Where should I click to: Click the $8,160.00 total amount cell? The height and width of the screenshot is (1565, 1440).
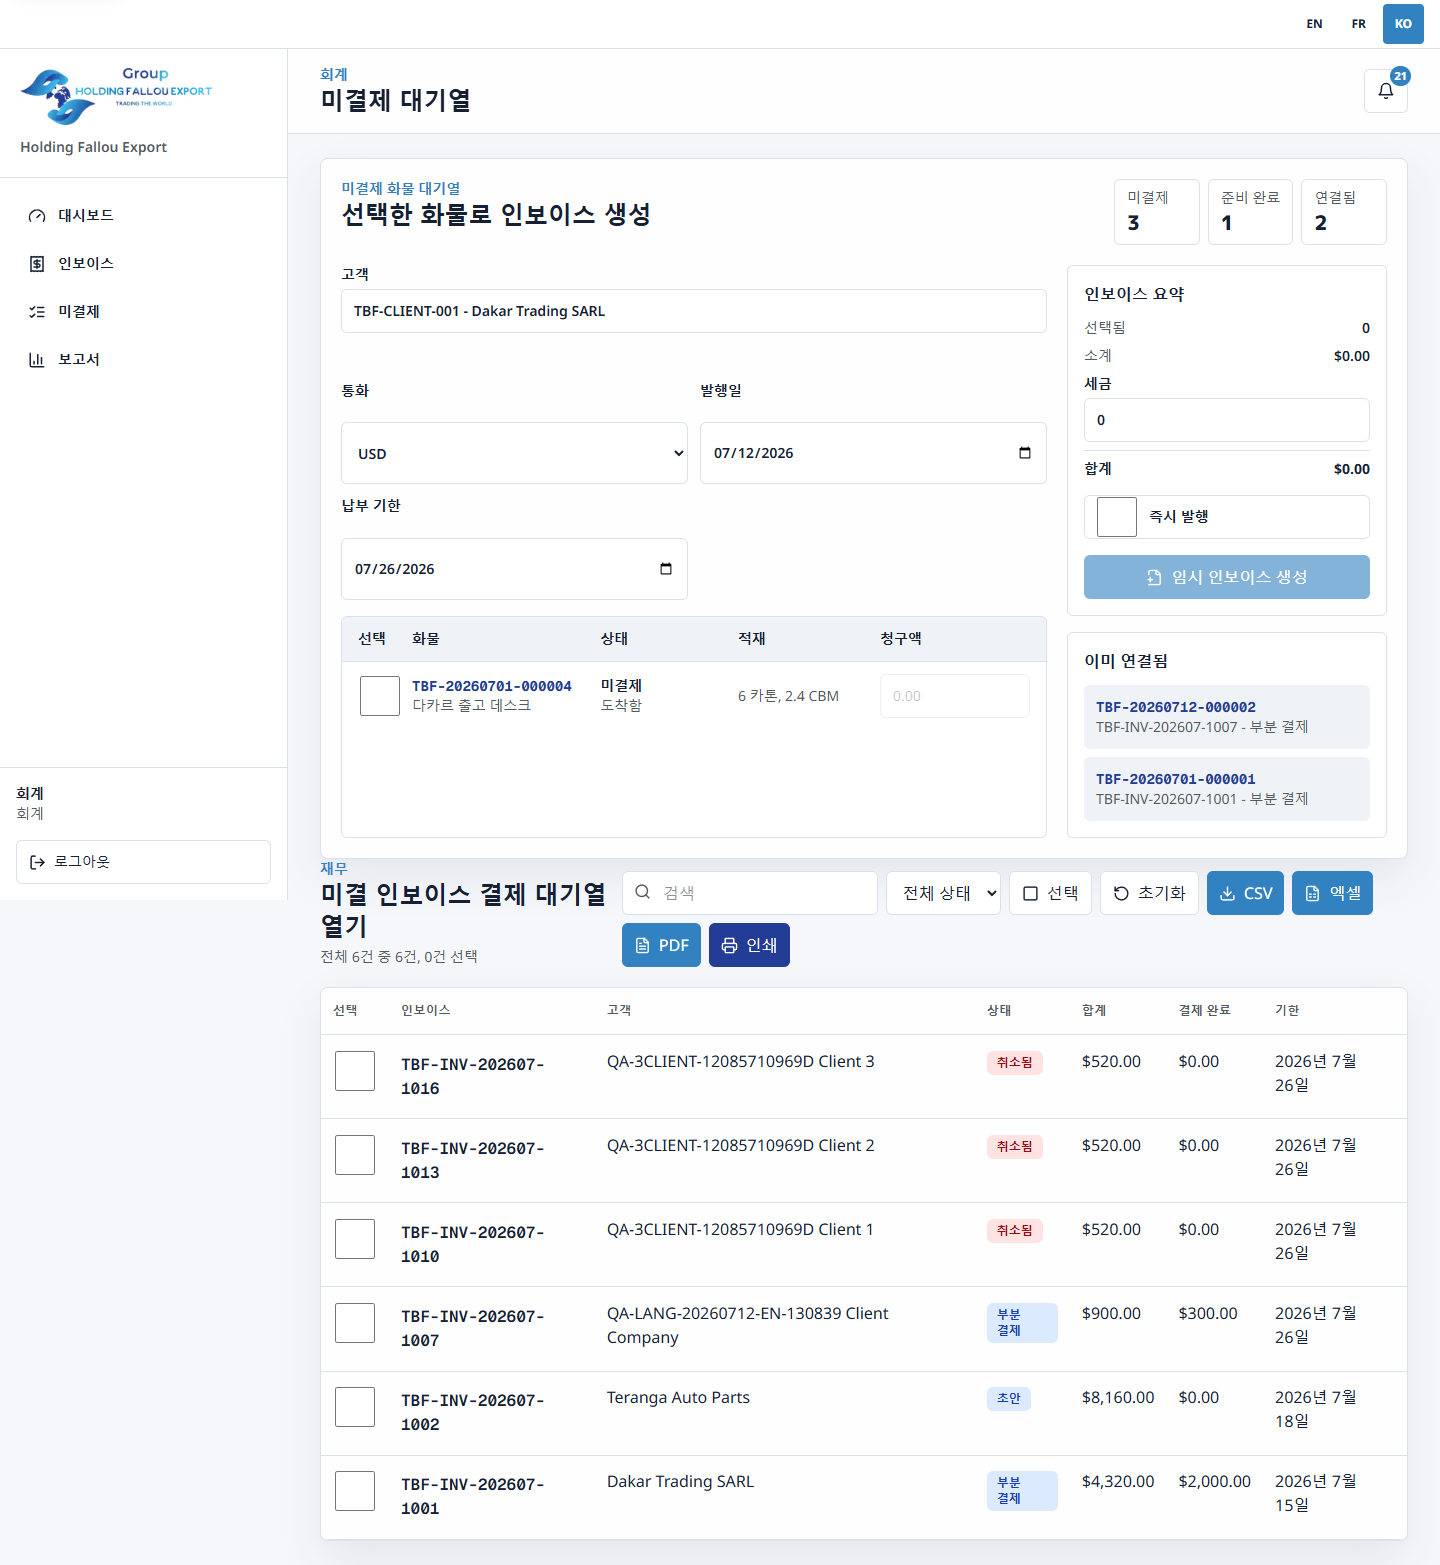1118,1398
